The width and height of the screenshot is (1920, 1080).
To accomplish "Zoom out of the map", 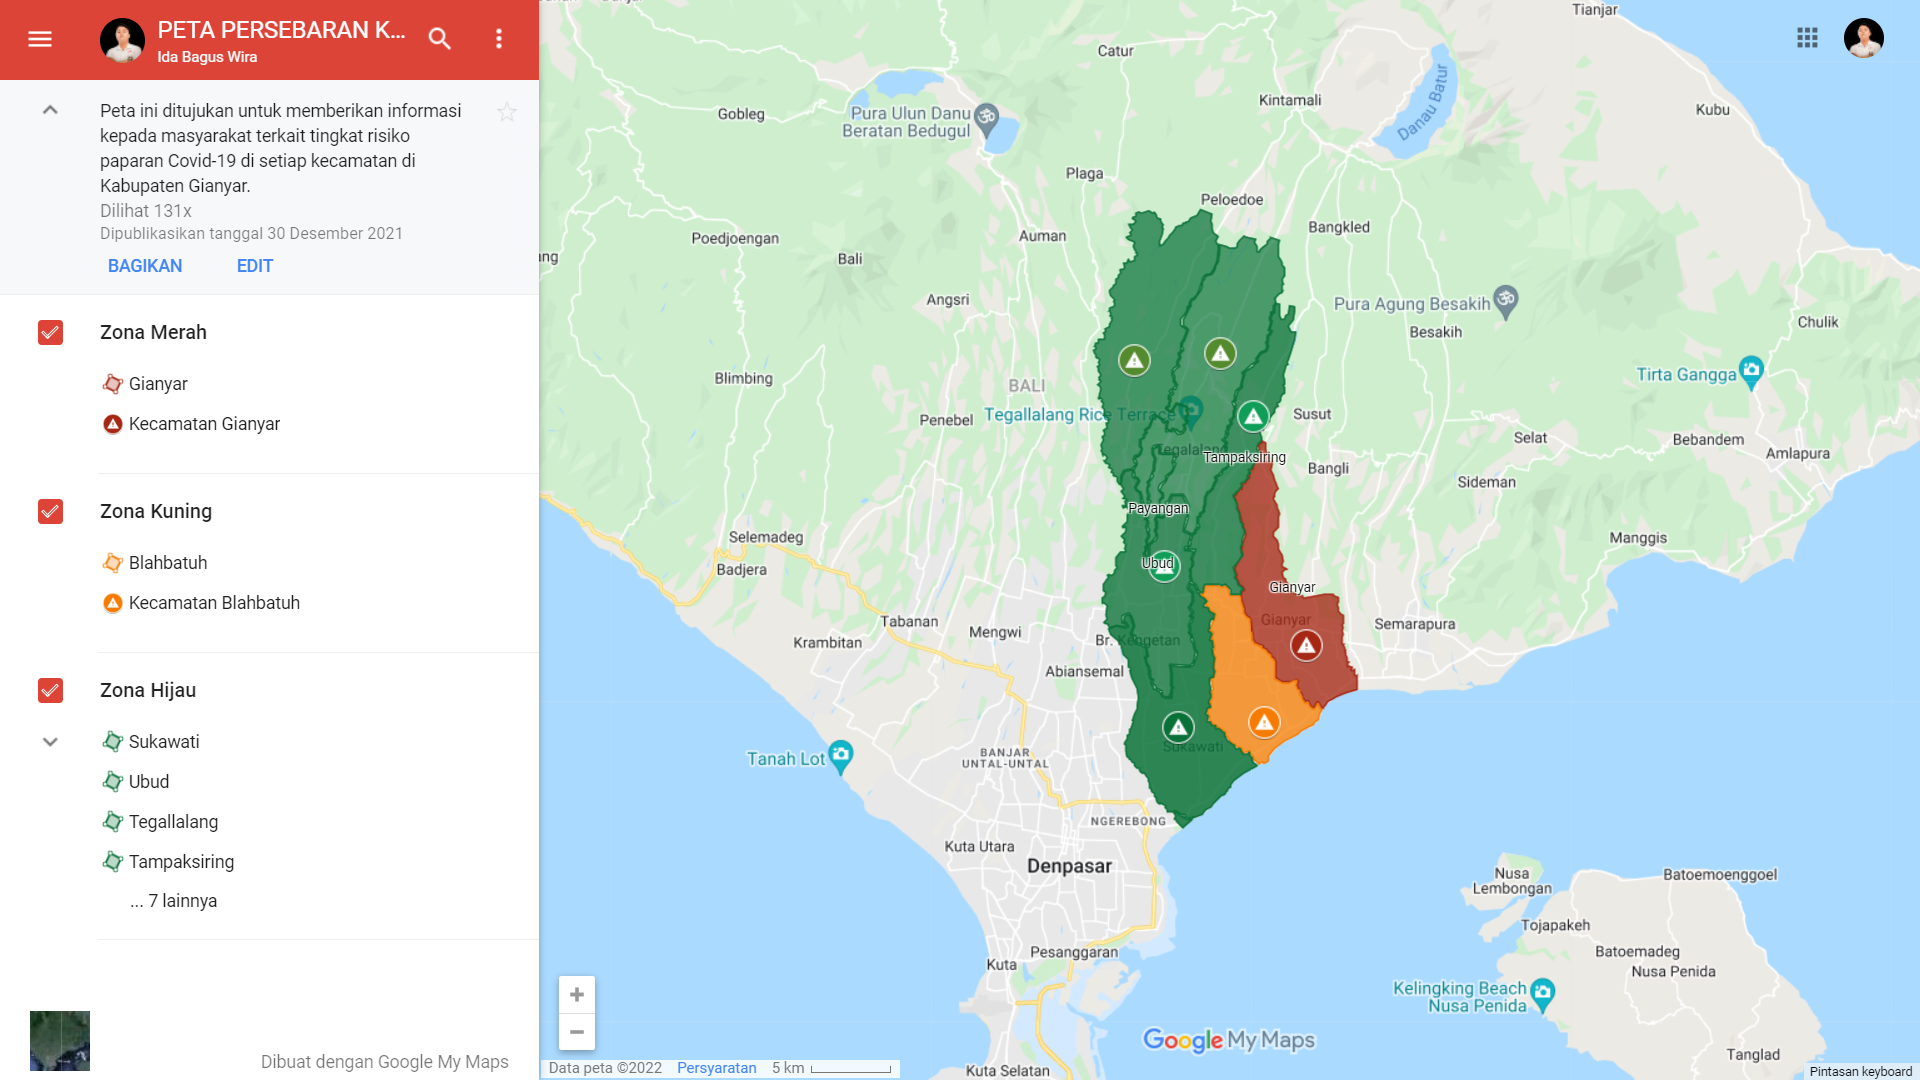I will (x=577, y=1032).
